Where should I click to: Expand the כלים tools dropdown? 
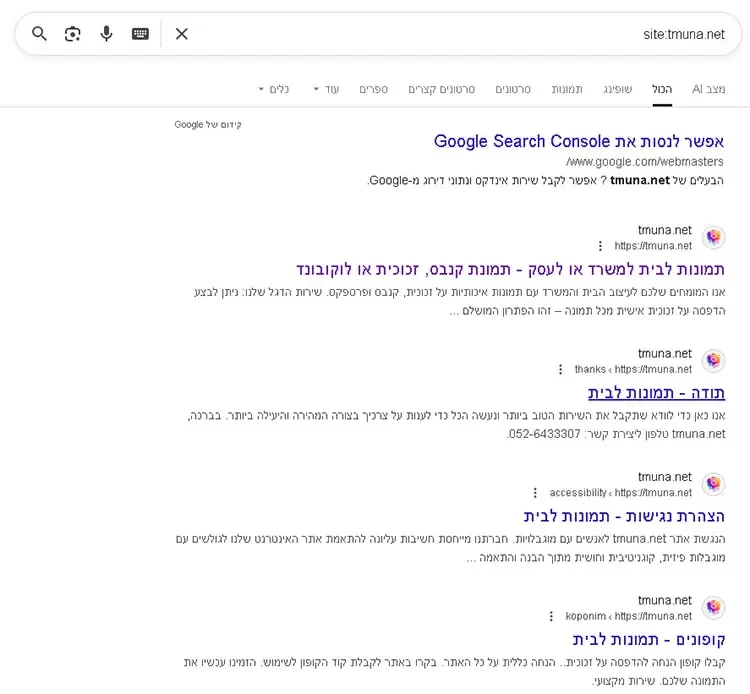274,89
